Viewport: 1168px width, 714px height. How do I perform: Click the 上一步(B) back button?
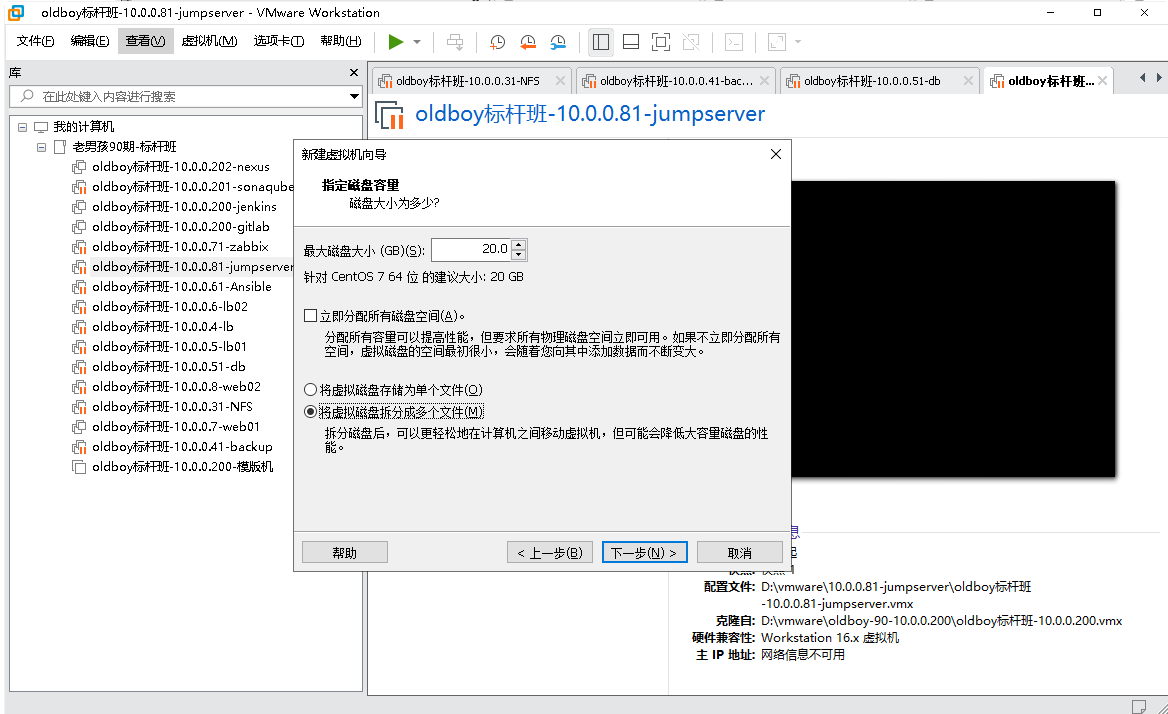(550, 552)
